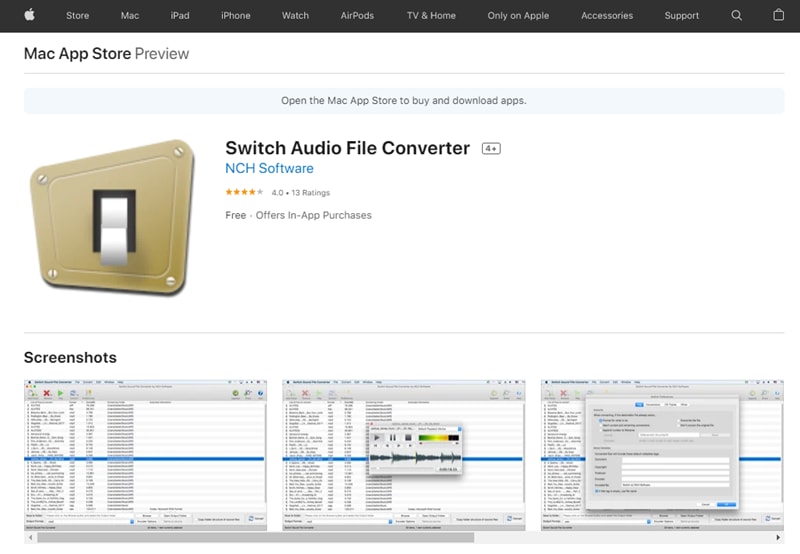Screen dimensions: 800x554
Task: Click the Switch app switch-plate icon
Action: 112,217
